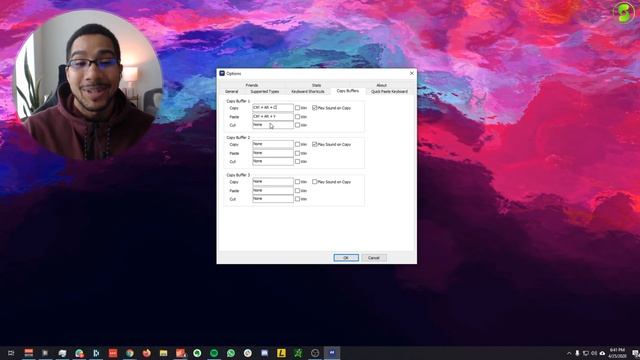640x360 pixels.
Task: Show hidden system tray icons
Action: tap(569, 353)
